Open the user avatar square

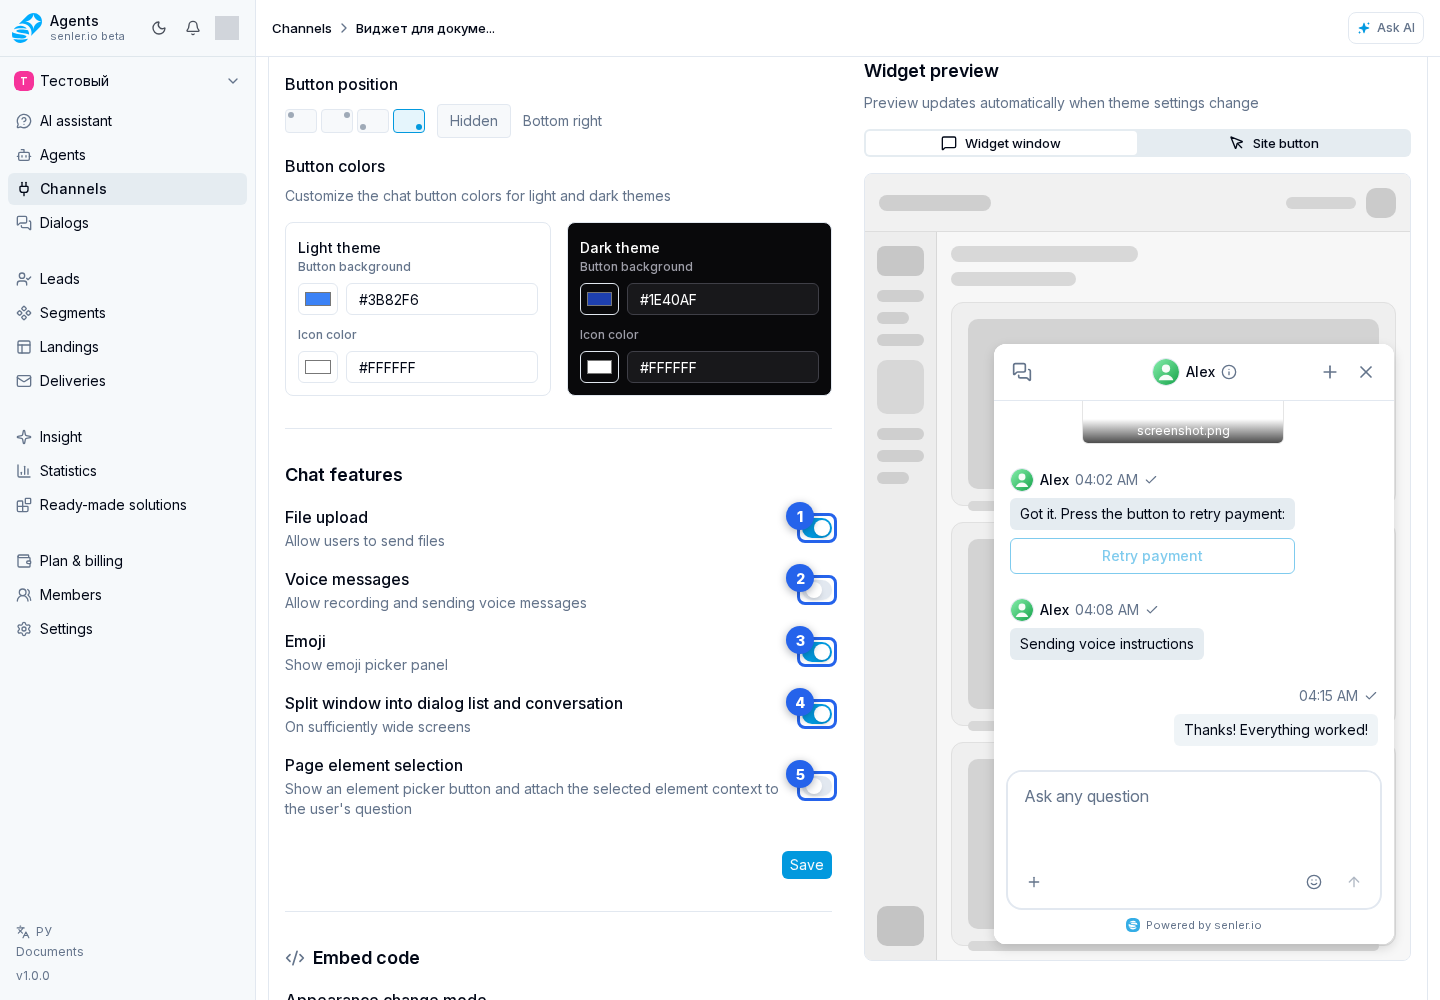click(x=227, y=28)
